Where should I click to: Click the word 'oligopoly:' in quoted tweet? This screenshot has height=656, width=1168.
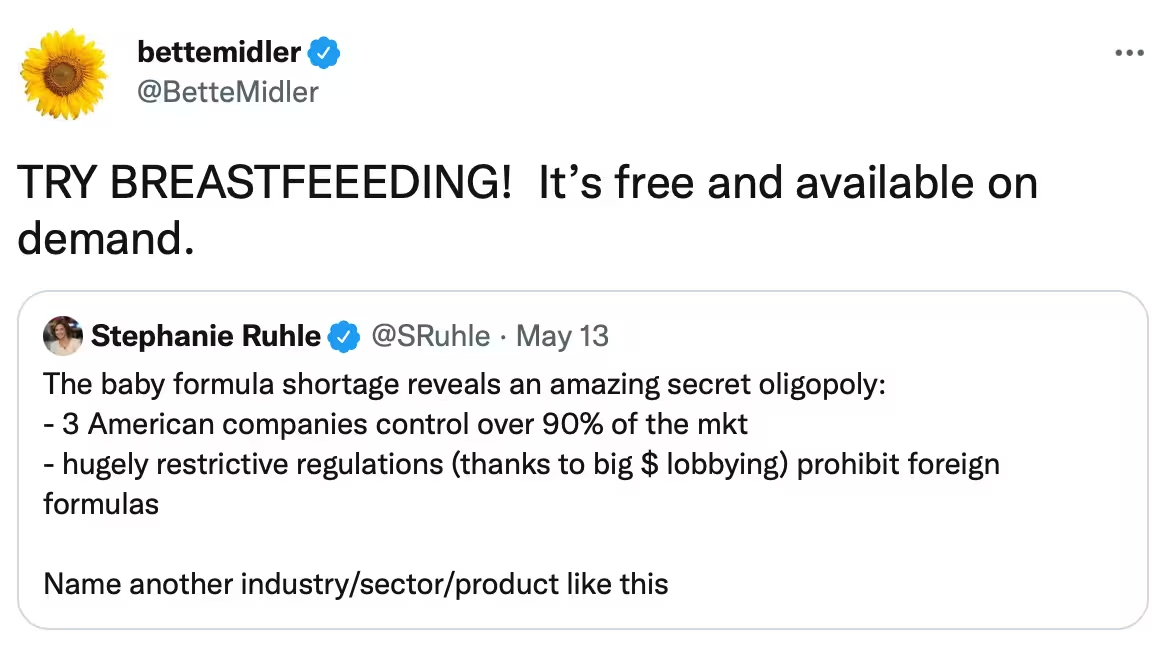822,384
